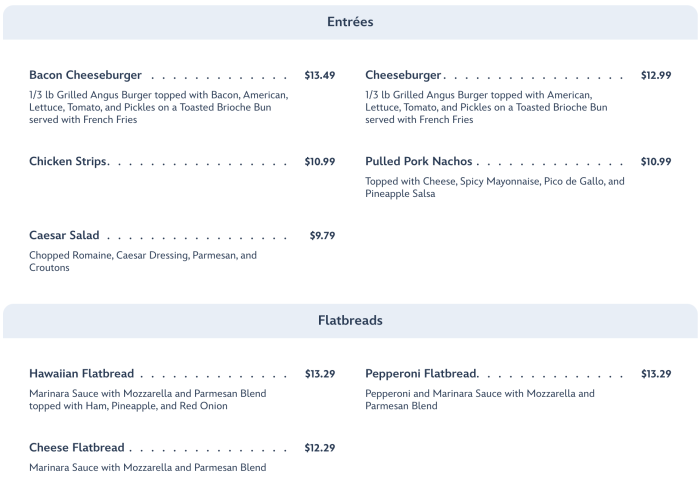Click the Cheeseburger item title

[x=403, y=75]
